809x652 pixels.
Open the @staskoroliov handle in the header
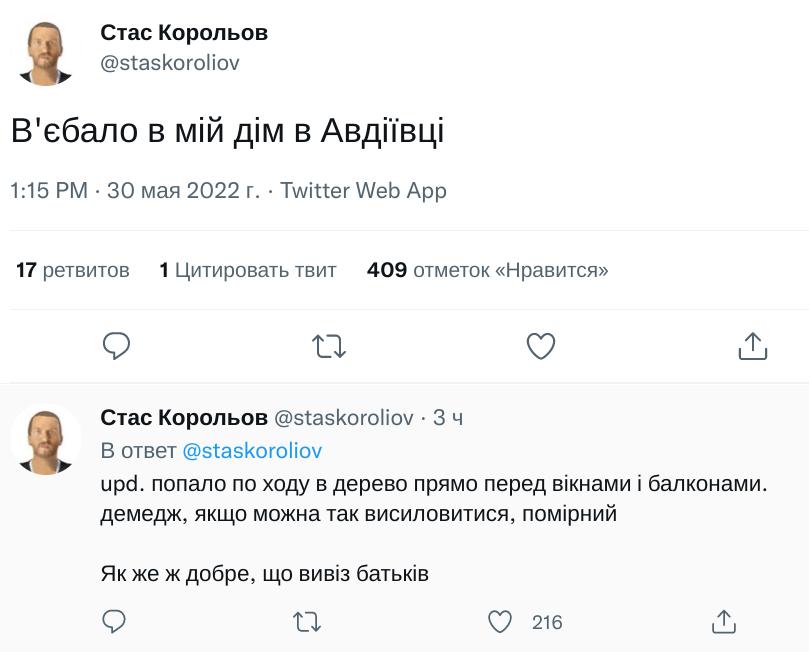click(x=170, y=63)
